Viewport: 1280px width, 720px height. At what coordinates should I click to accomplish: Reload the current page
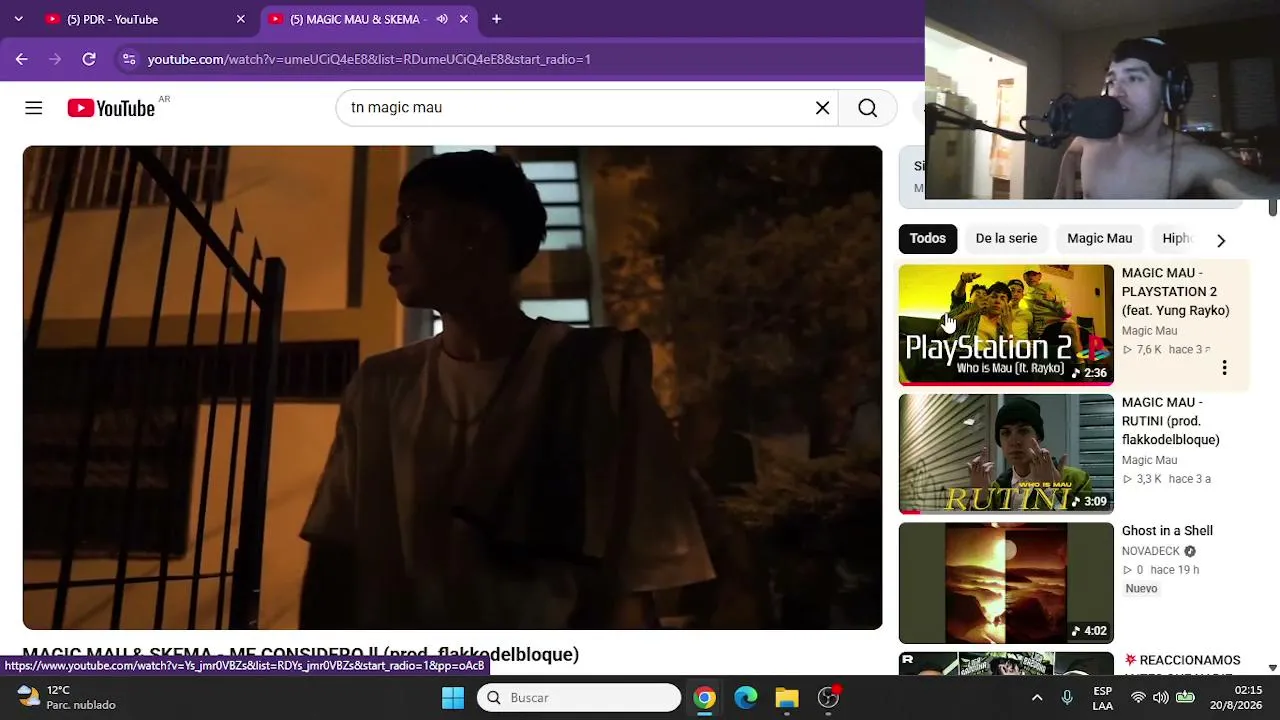[89, 59]
